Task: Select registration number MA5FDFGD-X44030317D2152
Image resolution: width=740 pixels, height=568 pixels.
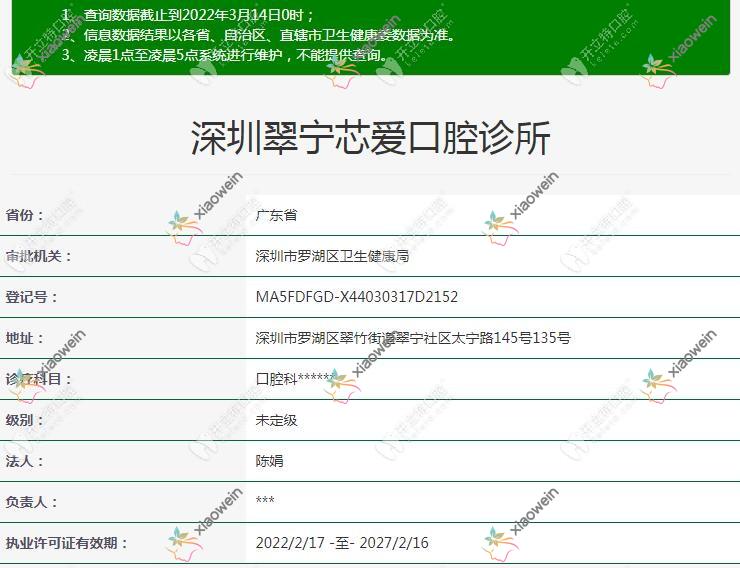Action: (x=357, y=297)
